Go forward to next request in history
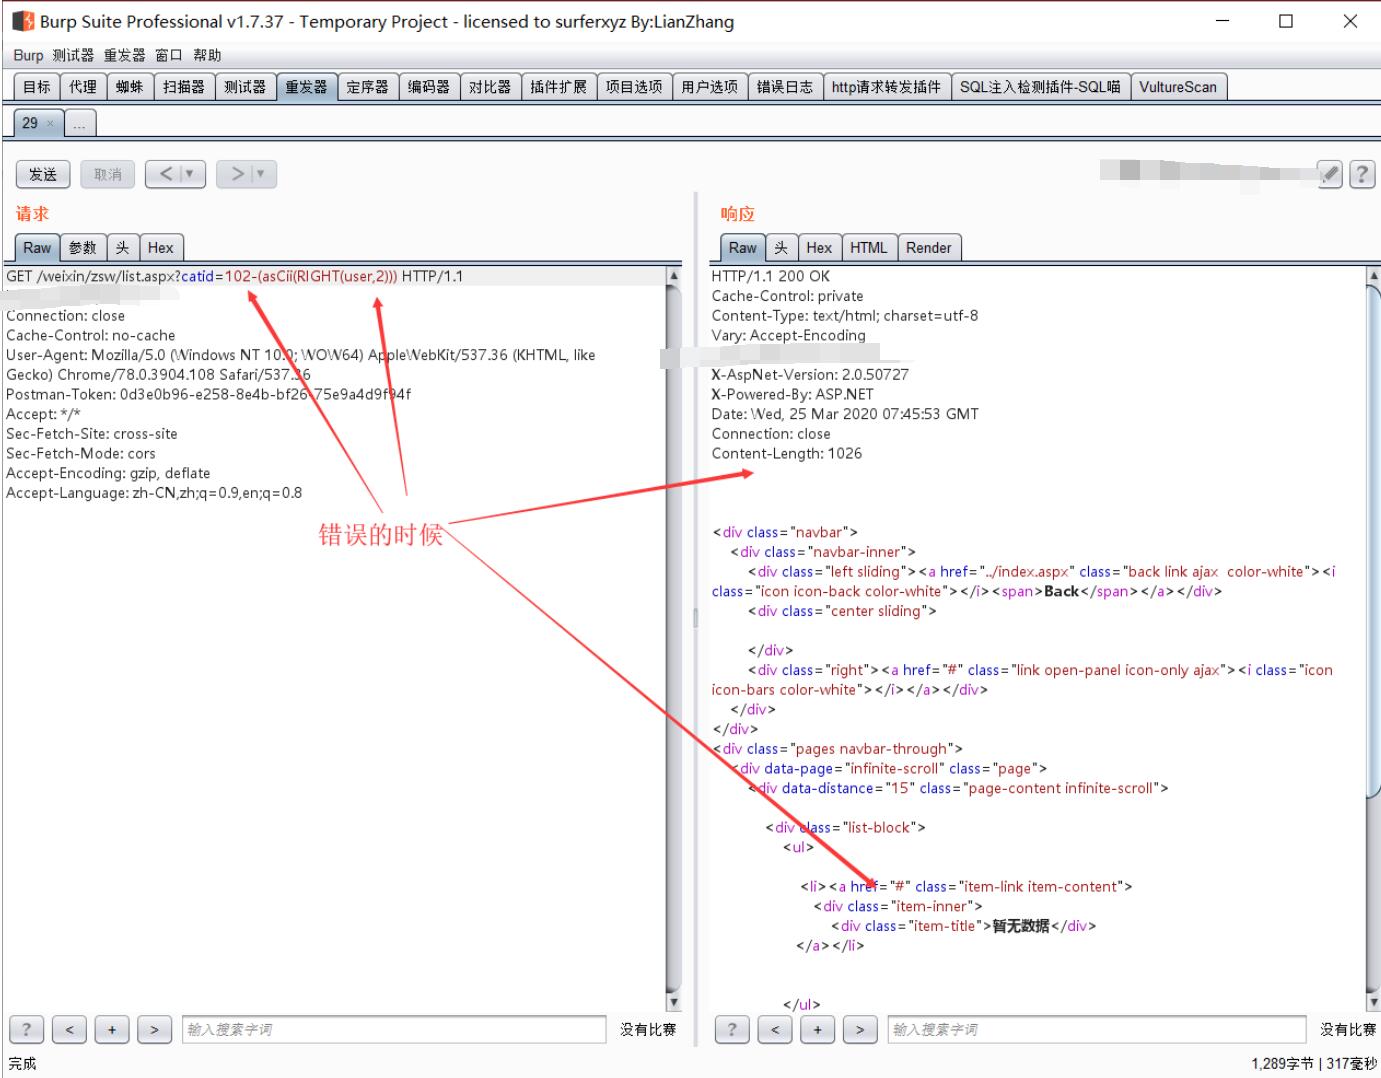 (x=237, y=174)
